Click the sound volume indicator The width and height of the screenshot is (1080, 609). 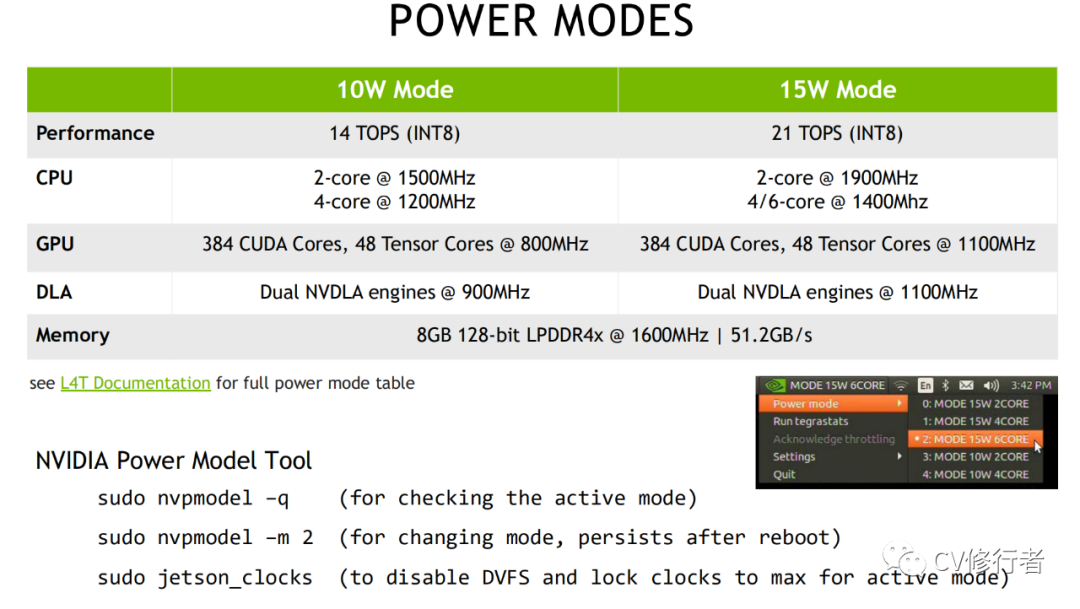click(x=991, y=386)
